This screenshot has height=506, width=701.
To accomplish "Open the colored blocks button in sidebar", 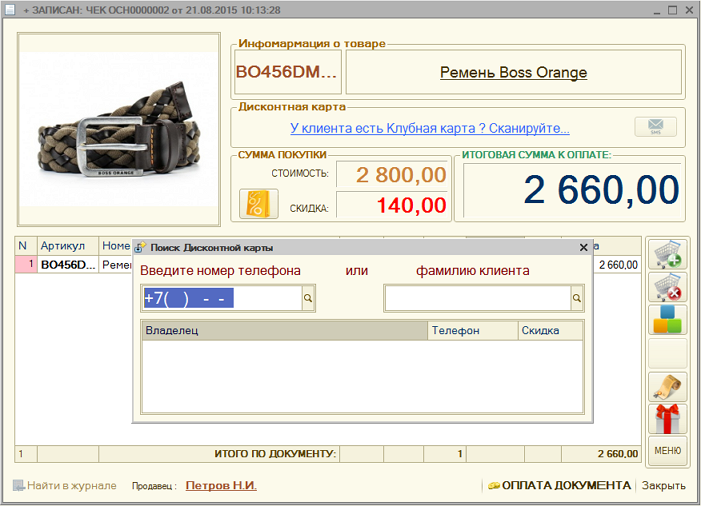I will point(667,320).
